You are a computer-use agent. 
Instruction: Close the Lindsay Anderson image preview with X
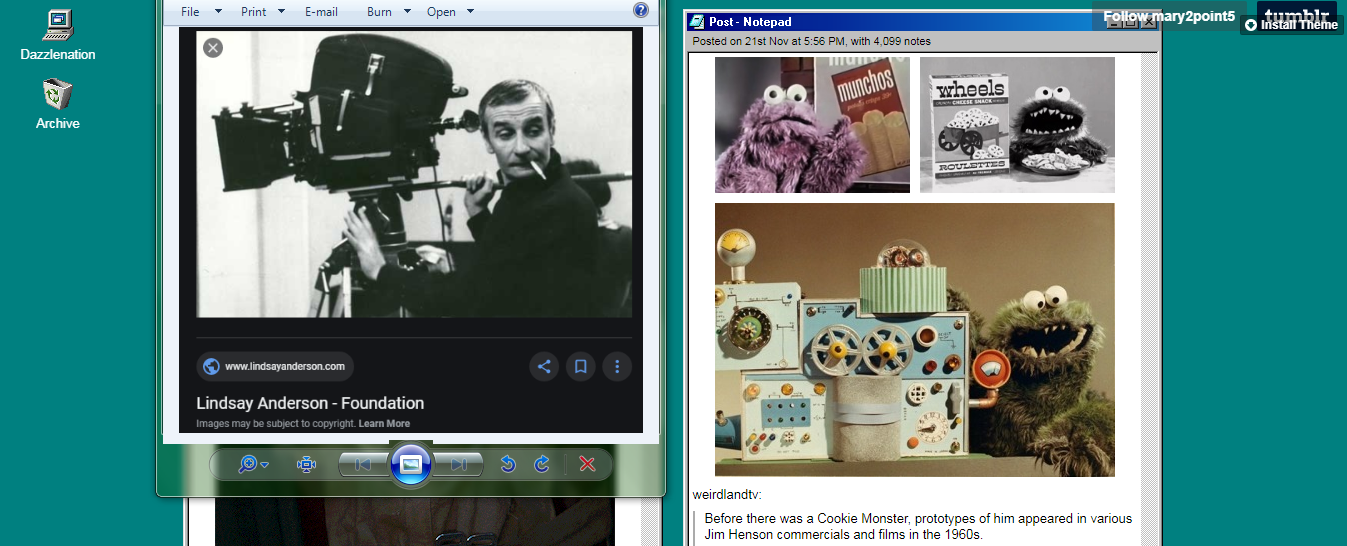(212, 47)
